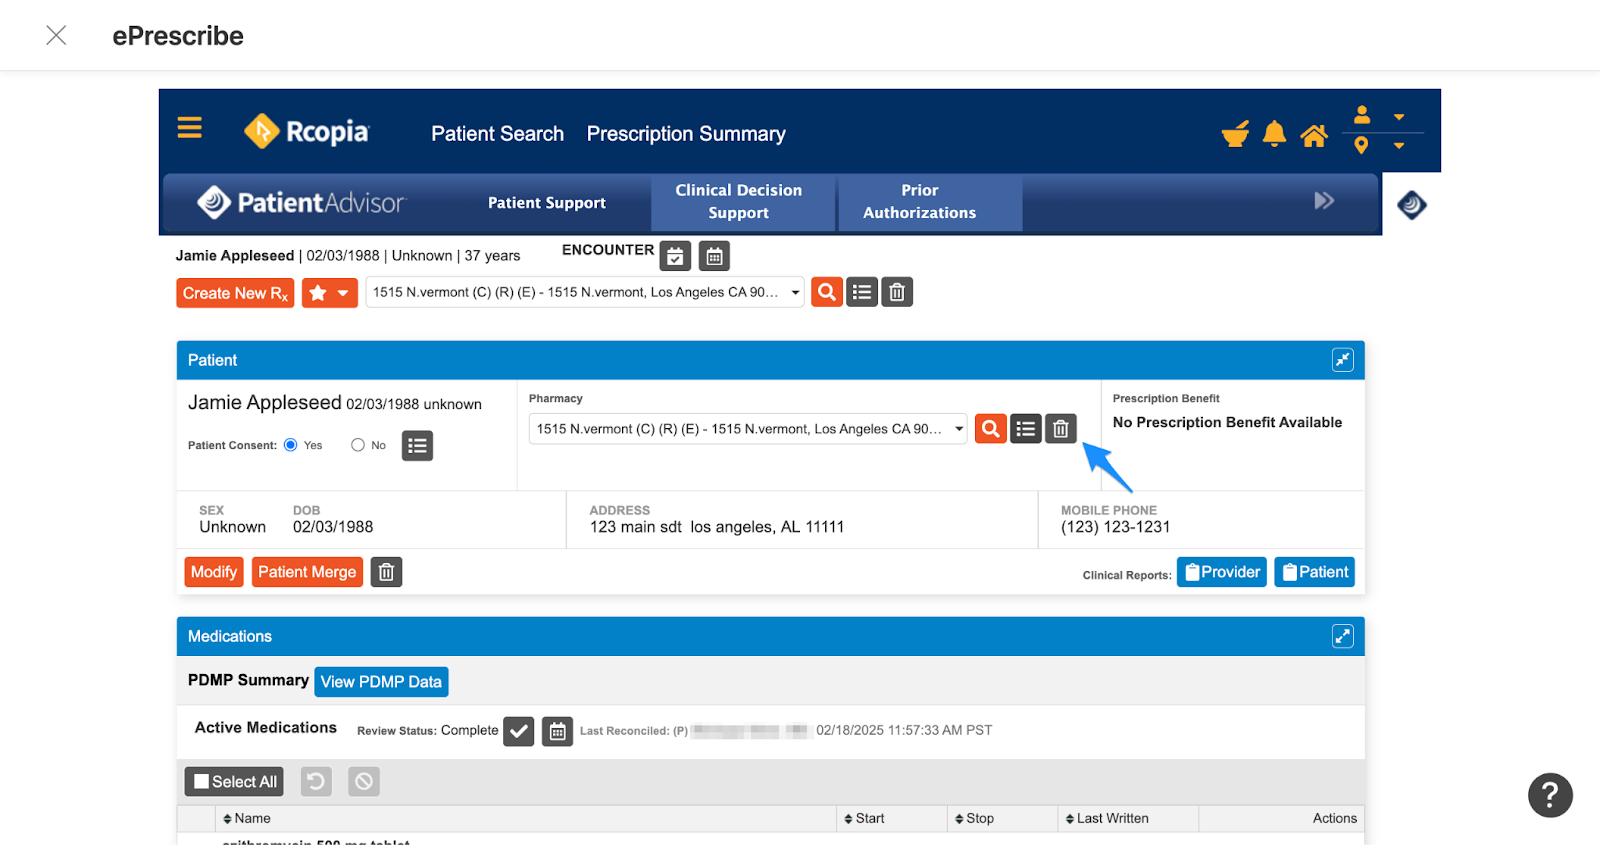Delete patient with trash icon beside Patient Merge
This screenshot has height=845, width=1600.
[387, 572]
